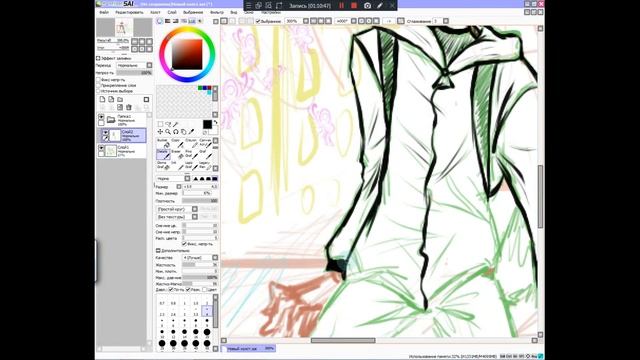Open the layer blending mode Нормально dropdown

coord(134,65)
